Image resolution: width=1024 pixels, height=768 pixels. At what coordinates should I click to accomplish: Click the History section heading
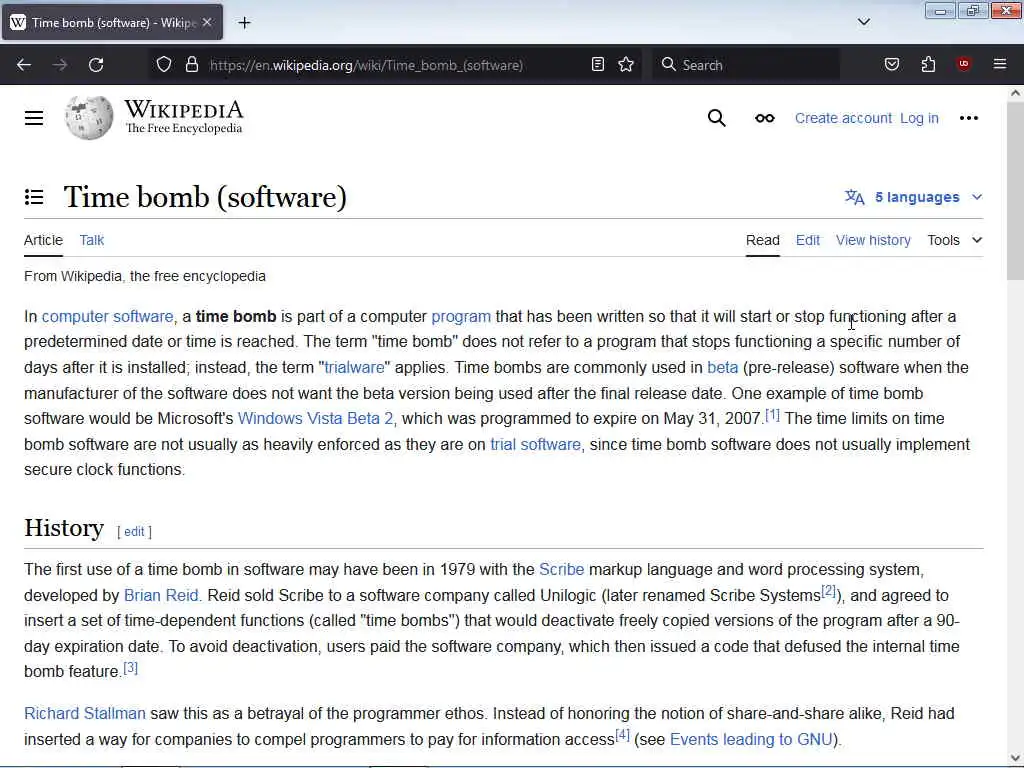click(64, 528)
